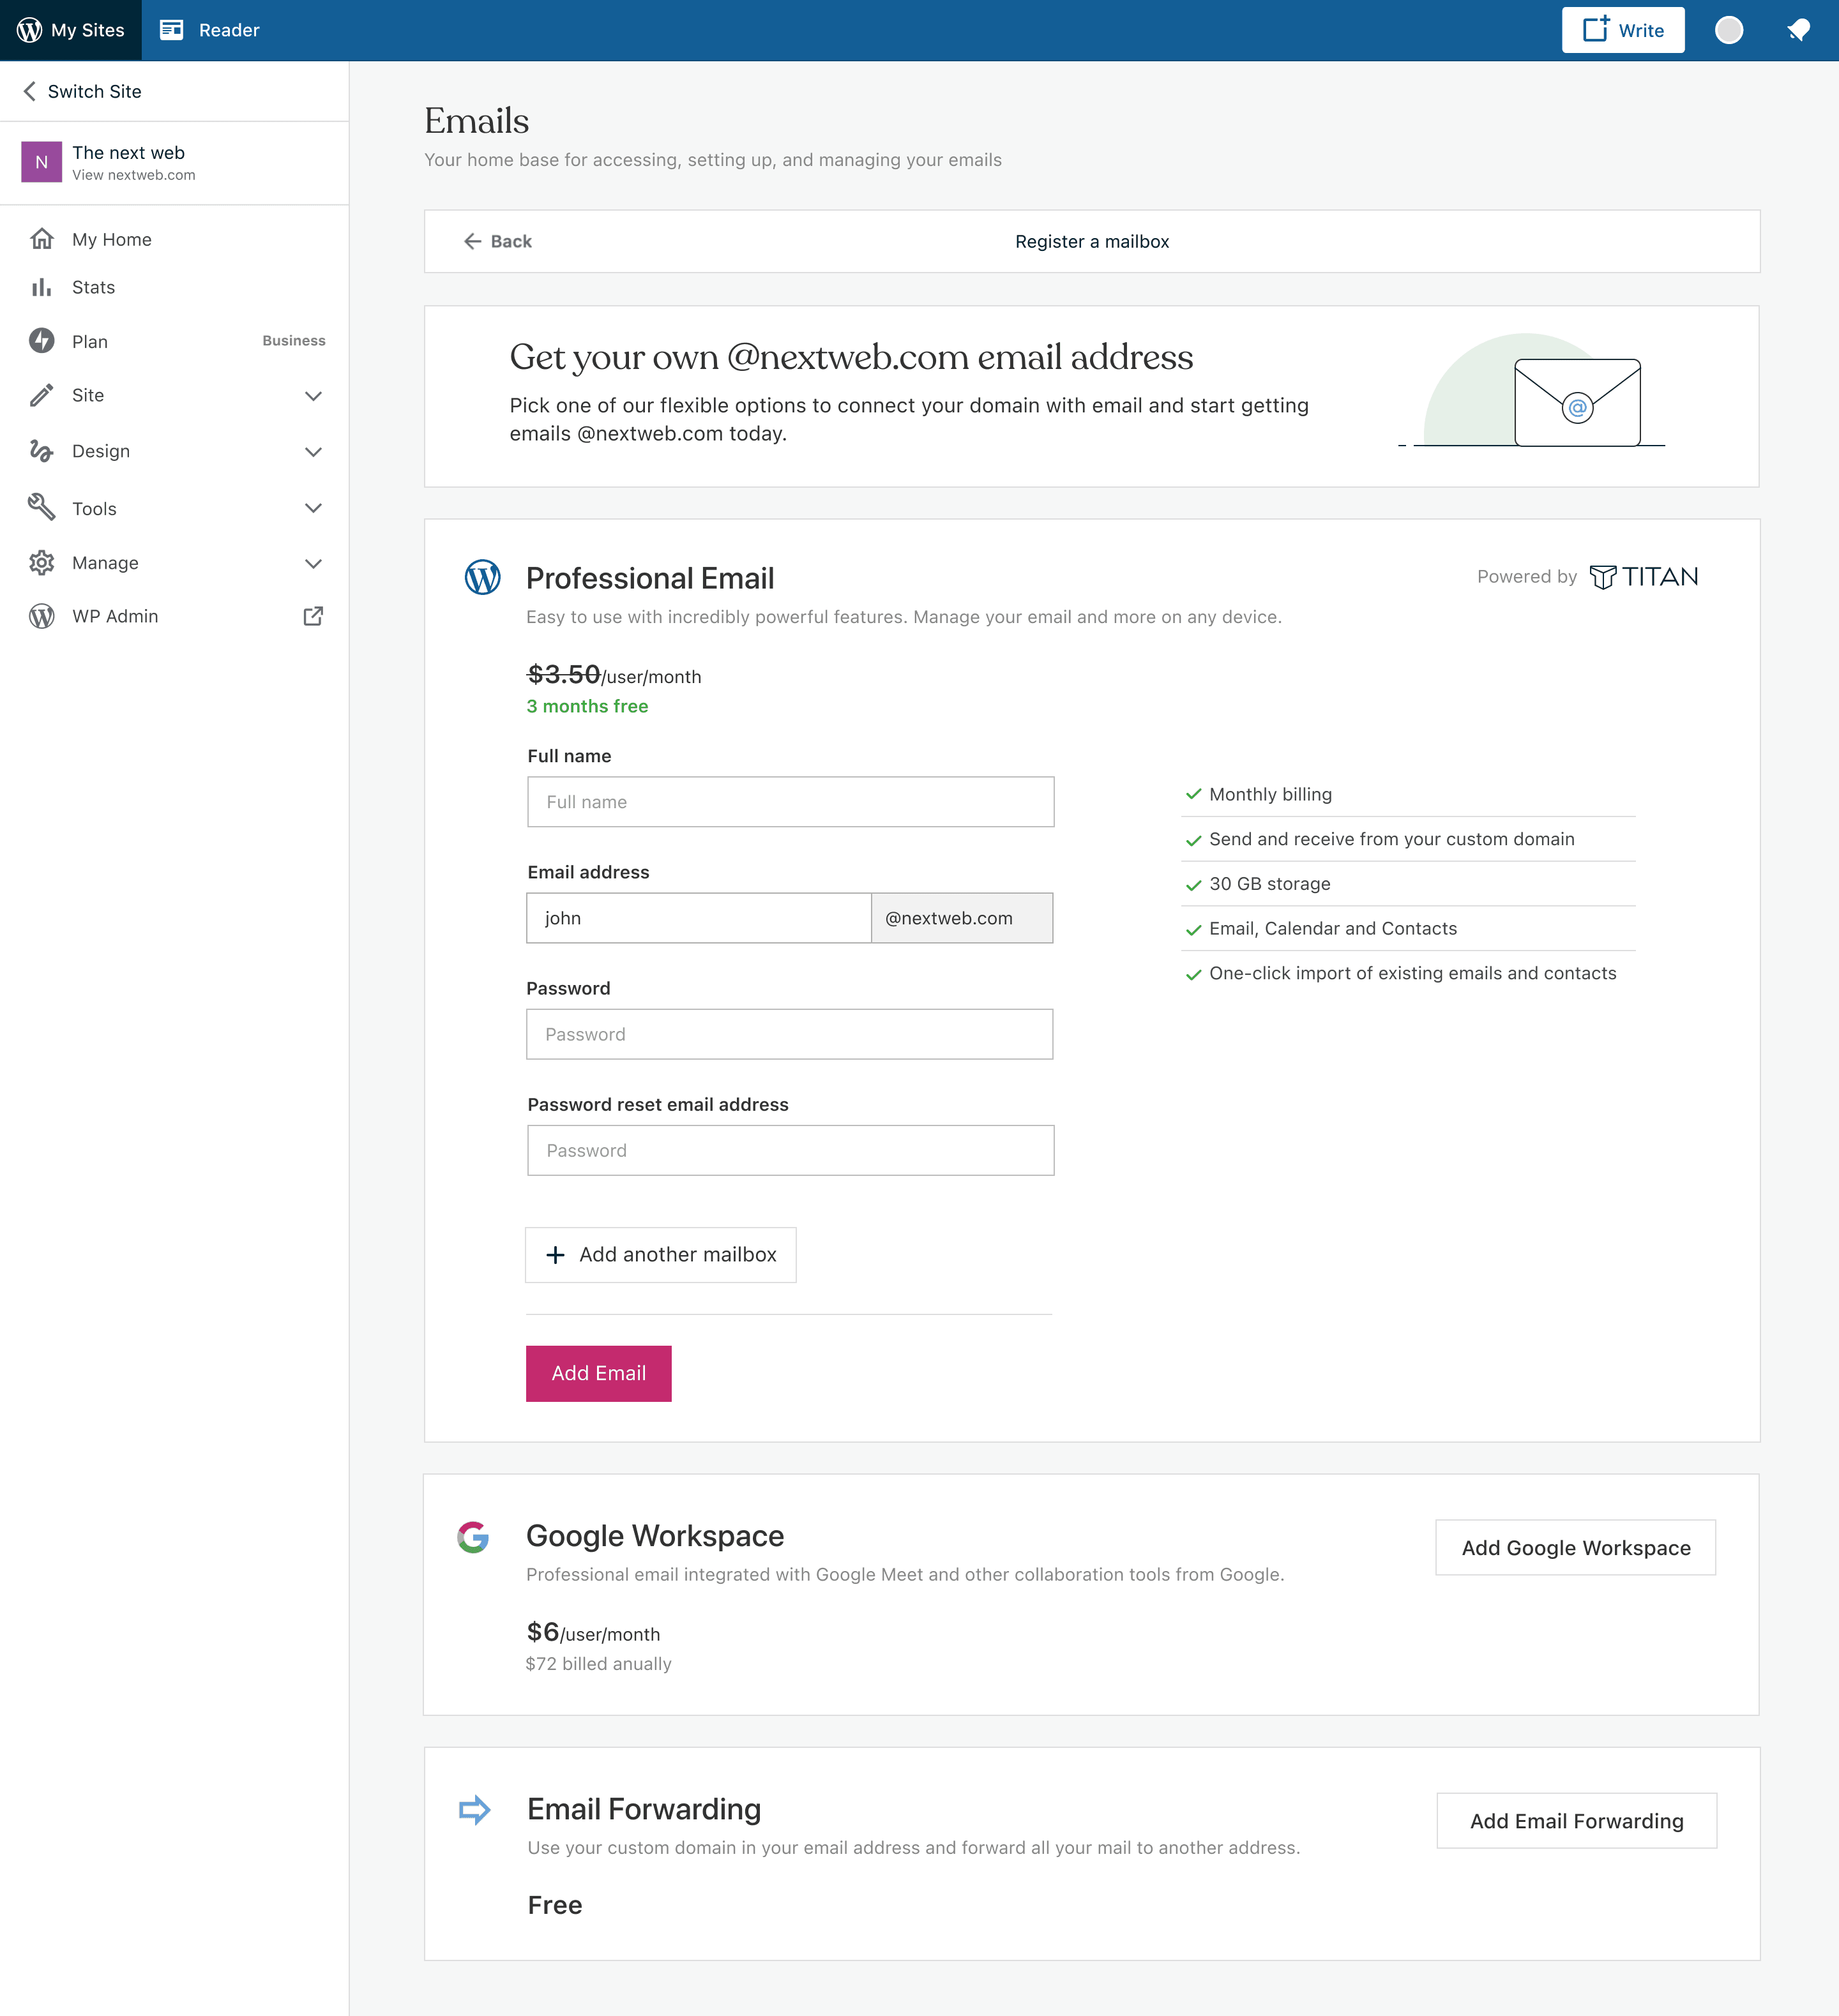
Task: Click Add Google Workspace button
Action: tap(1576, 1548)
